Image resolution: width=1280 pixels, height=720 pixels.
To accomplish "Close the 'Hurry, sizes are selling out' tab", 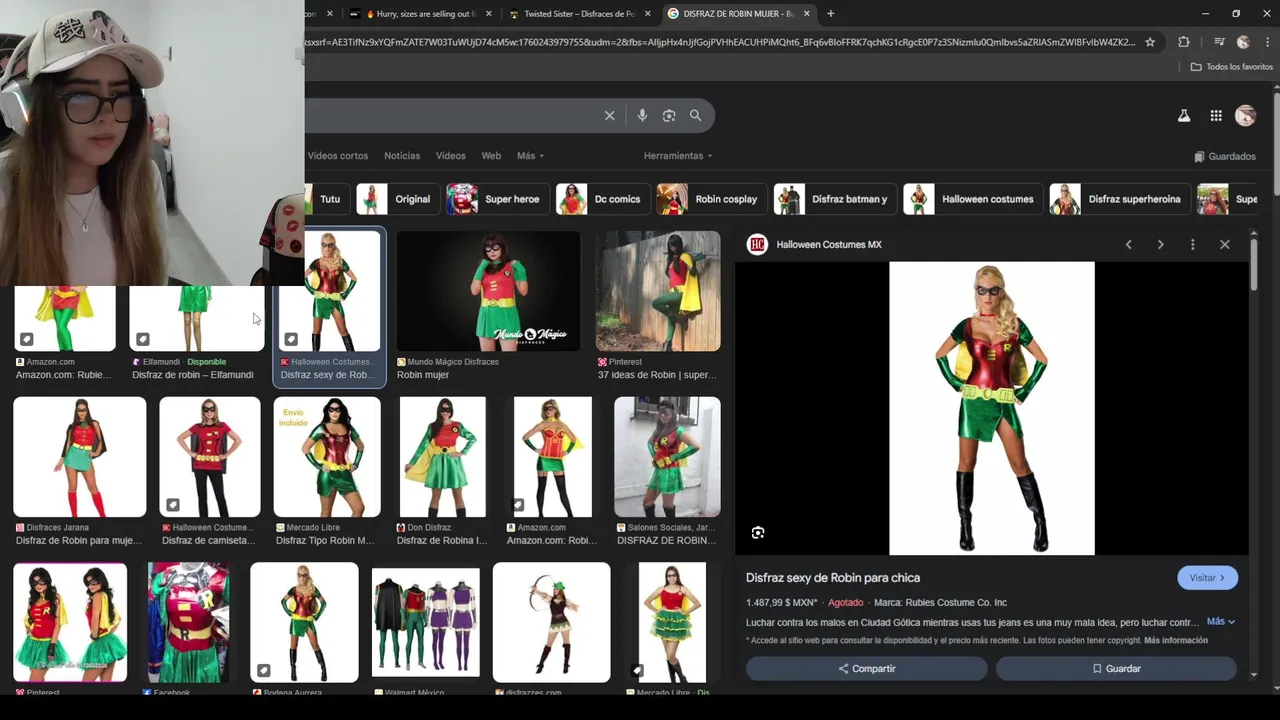I will coord(489,14).
